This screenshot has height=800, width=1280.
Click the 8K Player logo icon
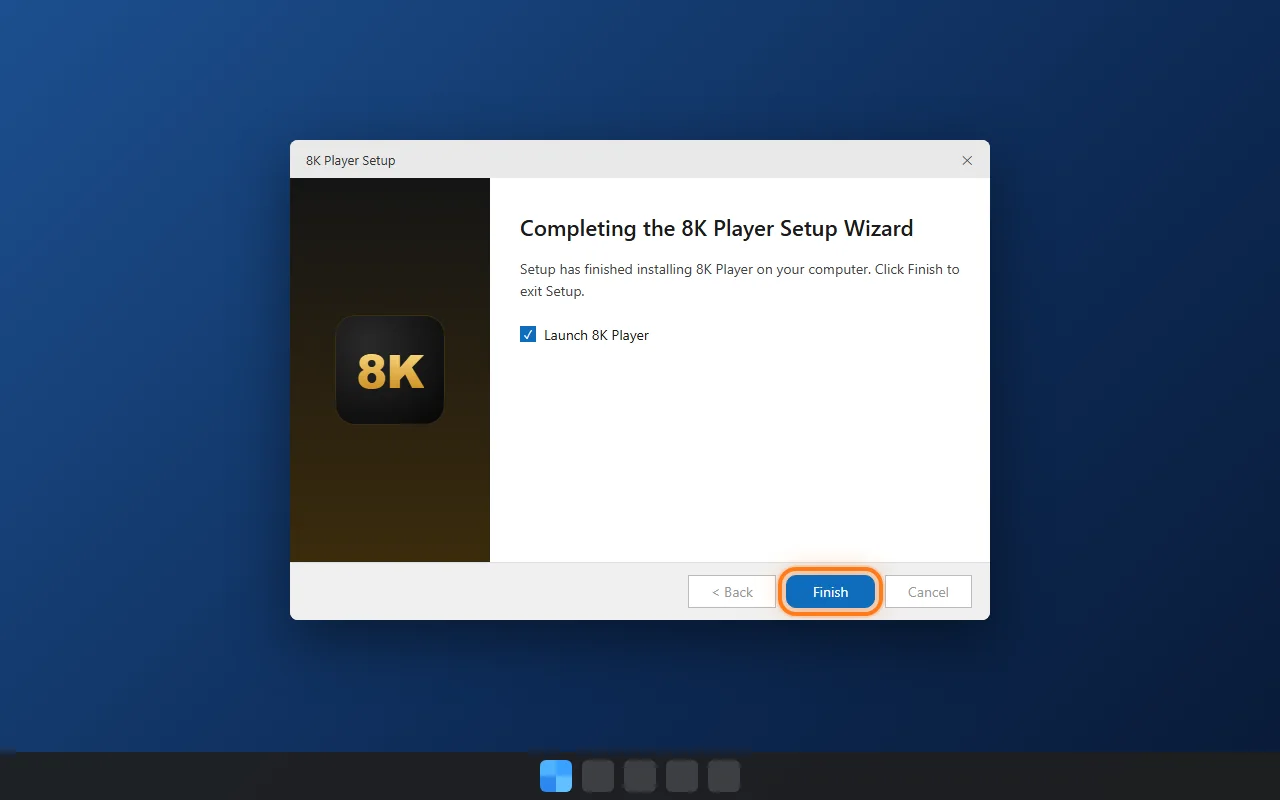[390, 370]
